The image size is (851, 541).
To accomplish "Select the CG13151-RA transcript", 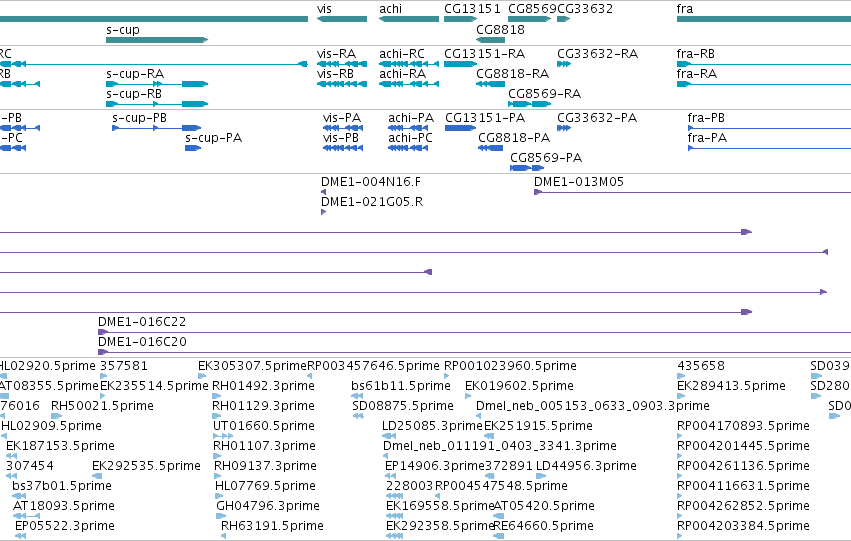I will point(460,64).
